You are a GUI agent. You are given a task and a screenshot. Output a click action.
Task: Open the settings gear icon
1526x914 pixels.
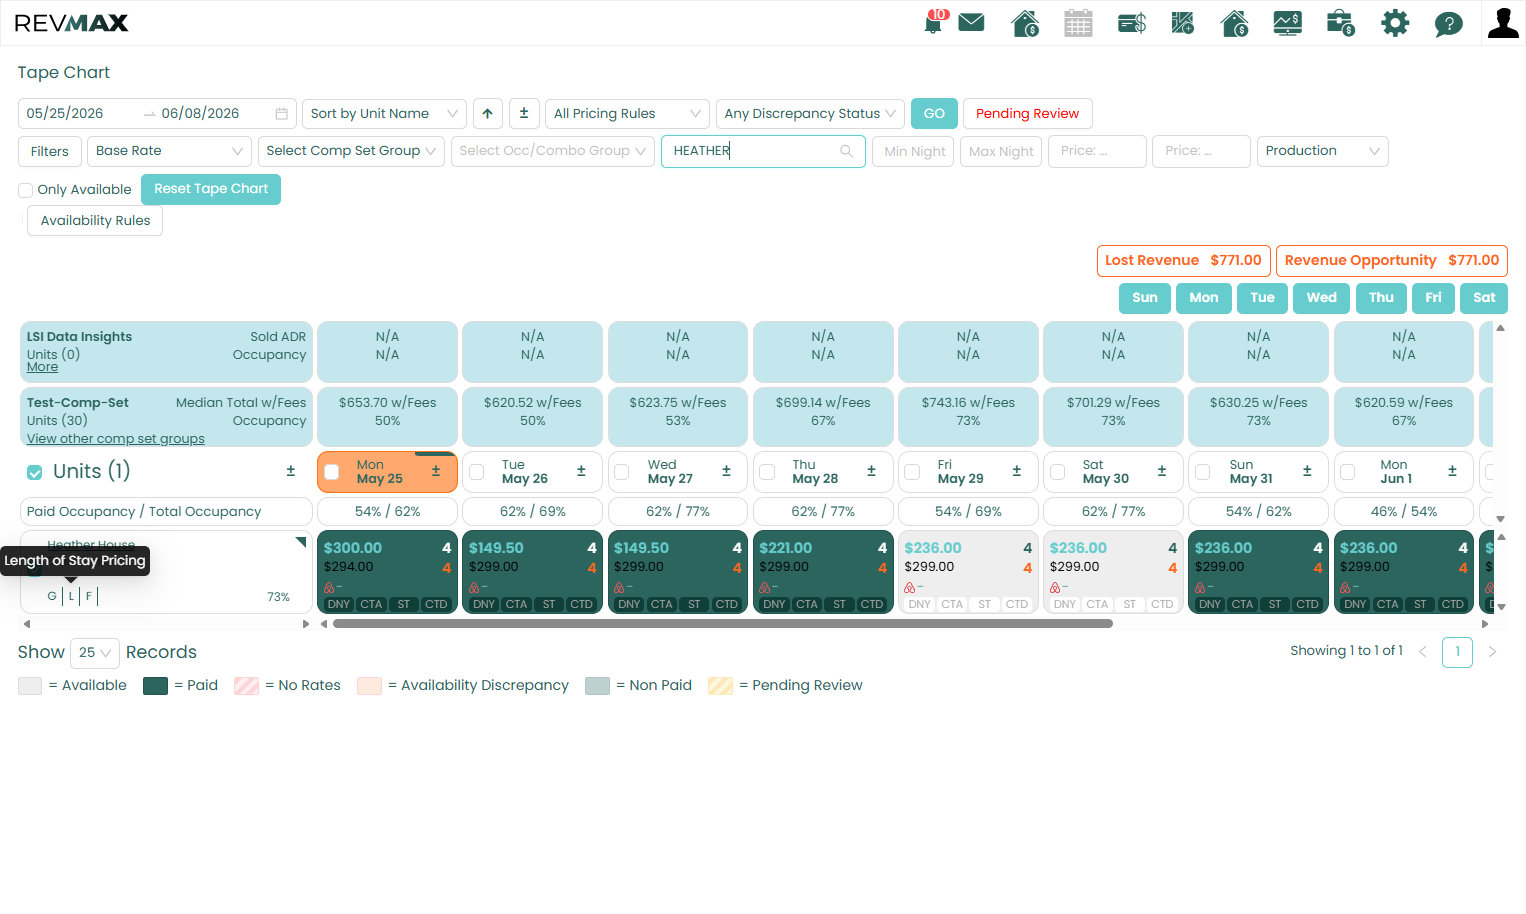[x=1395, y=23]
